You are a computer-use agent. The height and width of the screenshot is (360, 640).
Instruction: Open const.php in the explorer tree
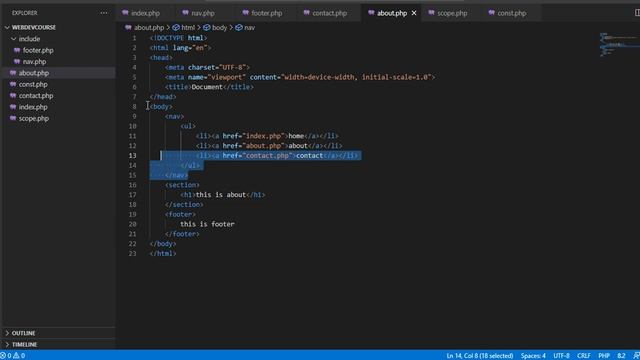point(33,84)
